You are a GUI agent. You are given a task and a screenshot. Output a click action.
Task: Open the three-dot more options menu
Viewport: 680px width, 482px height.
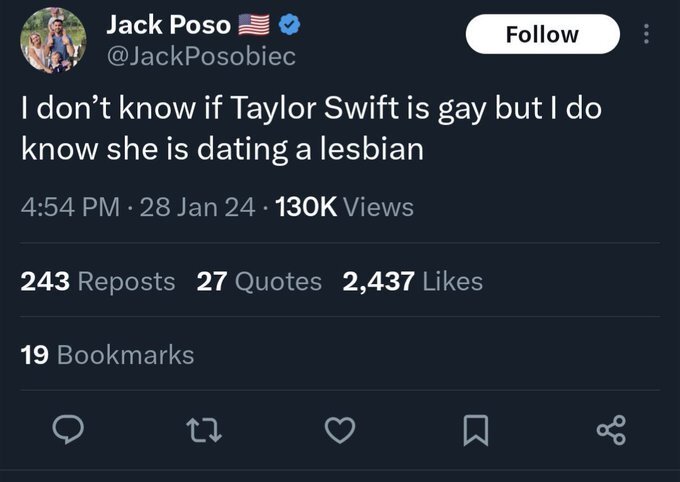(x=648, y=35)
